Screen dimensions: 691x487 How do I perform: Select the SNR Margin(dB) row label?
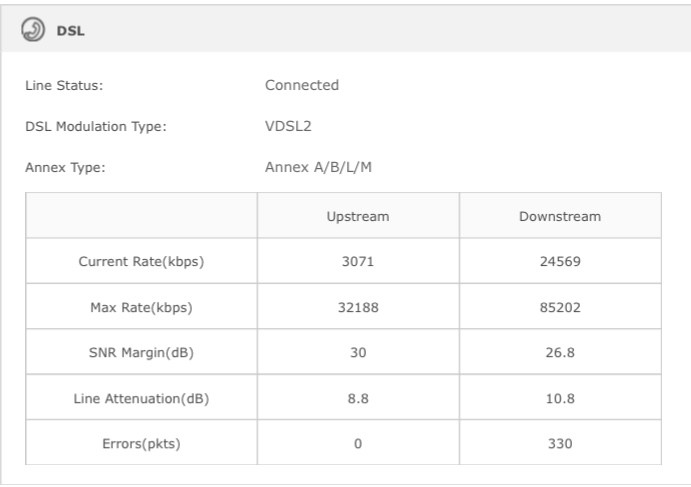click(141, 353)
